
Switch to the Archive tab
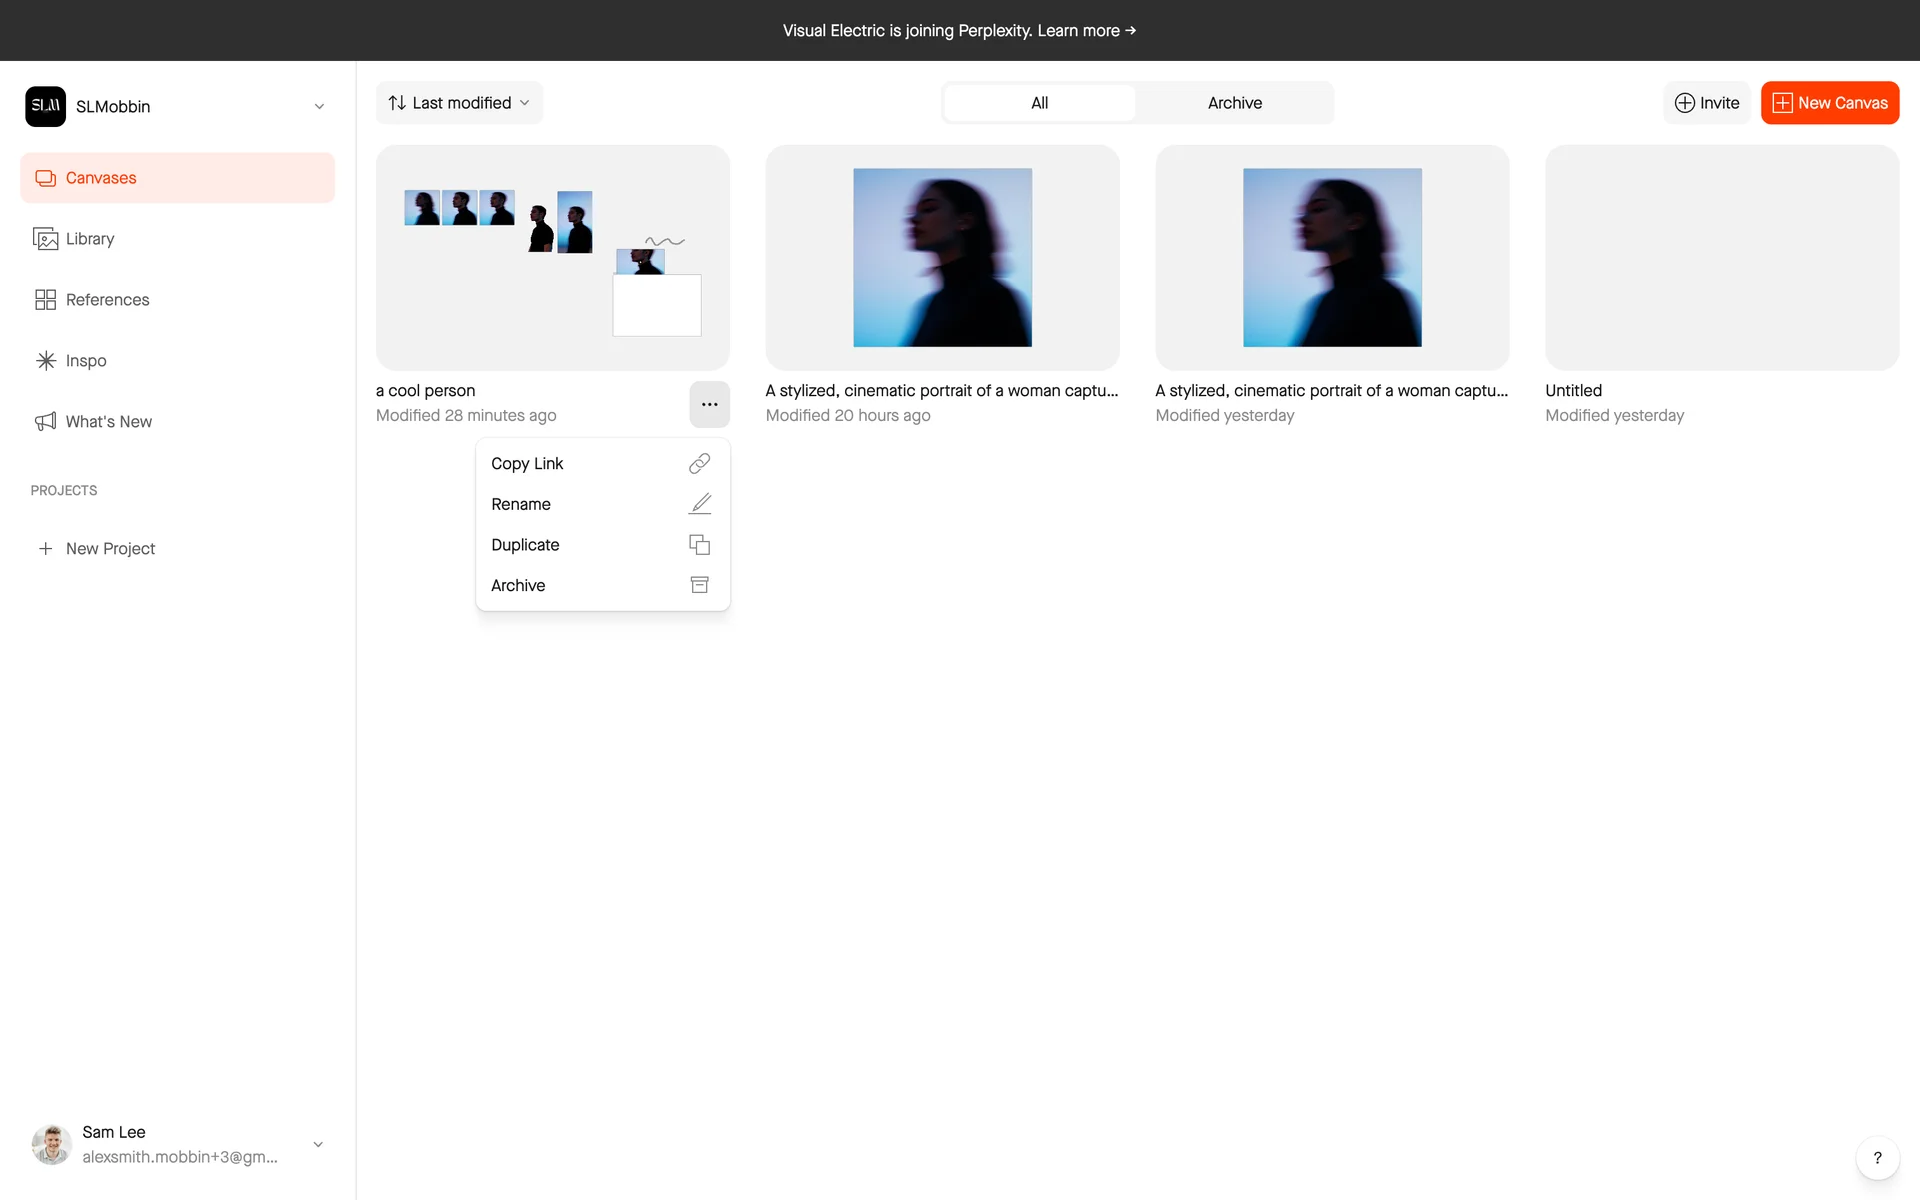[x=1234, y=103]
